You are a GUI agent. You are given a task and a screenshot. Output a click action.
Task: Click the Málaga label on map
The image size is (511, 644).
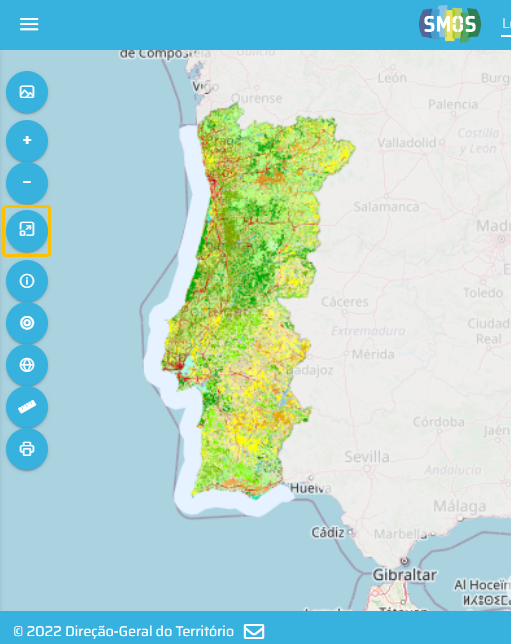460,506
